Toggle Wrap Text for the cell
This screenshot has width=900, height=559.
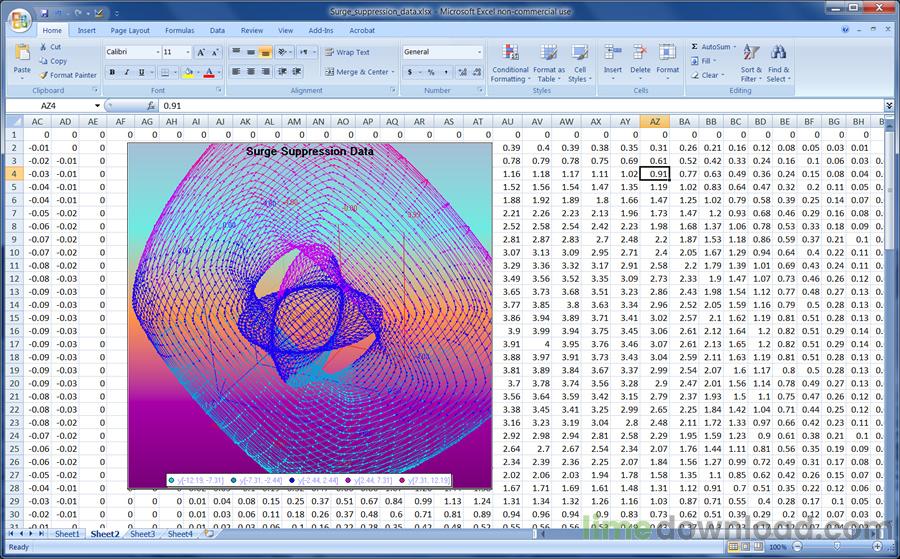pyautogui.click(x=347, y=52)
